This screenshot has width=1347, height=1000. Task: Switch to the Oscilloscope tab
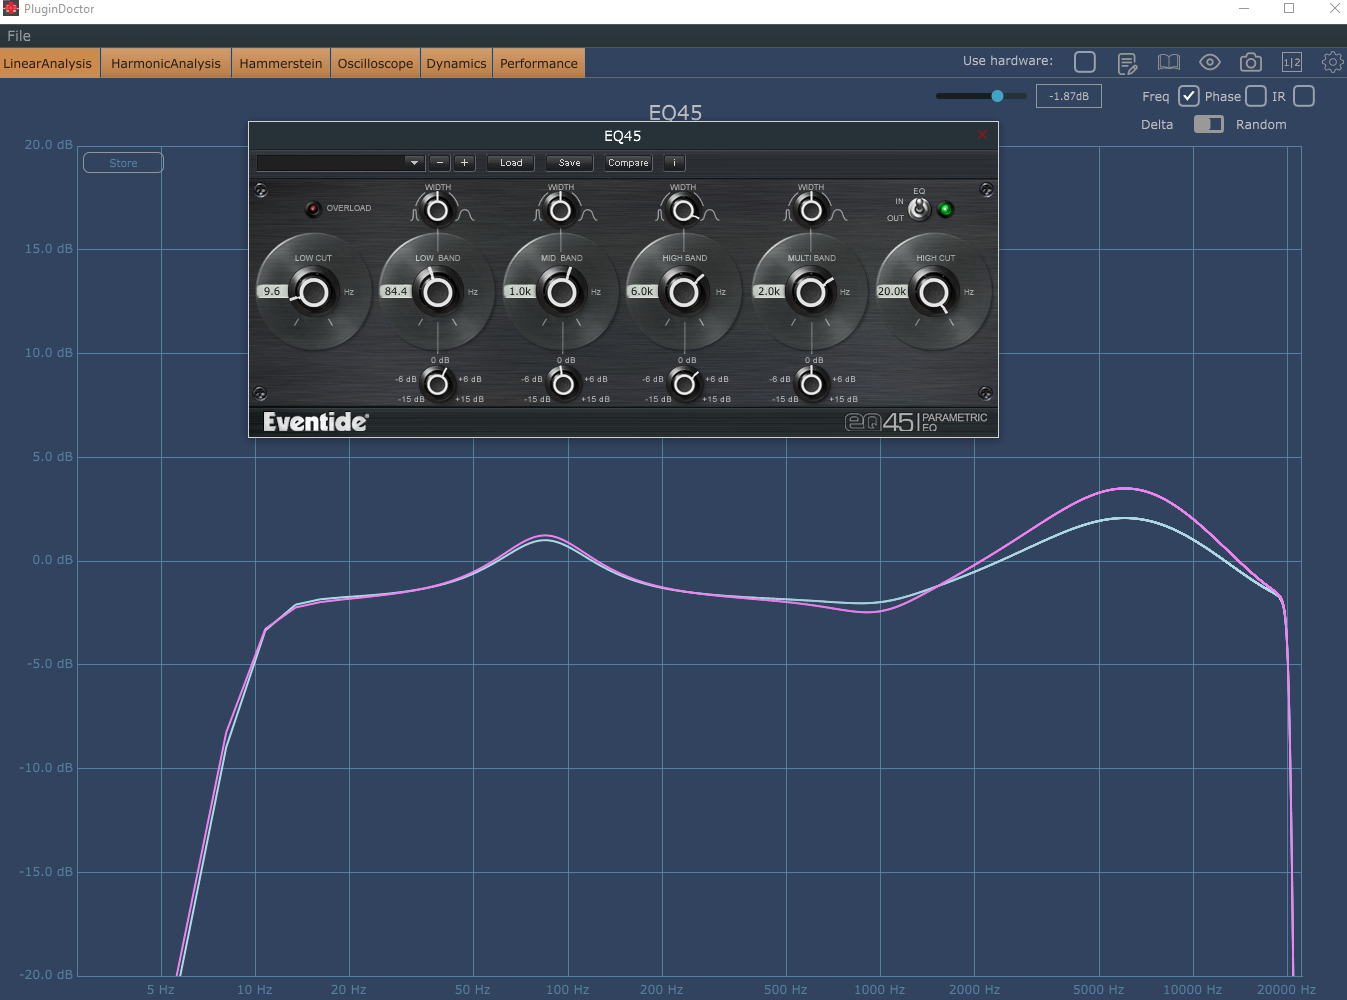tap(375, 63)
